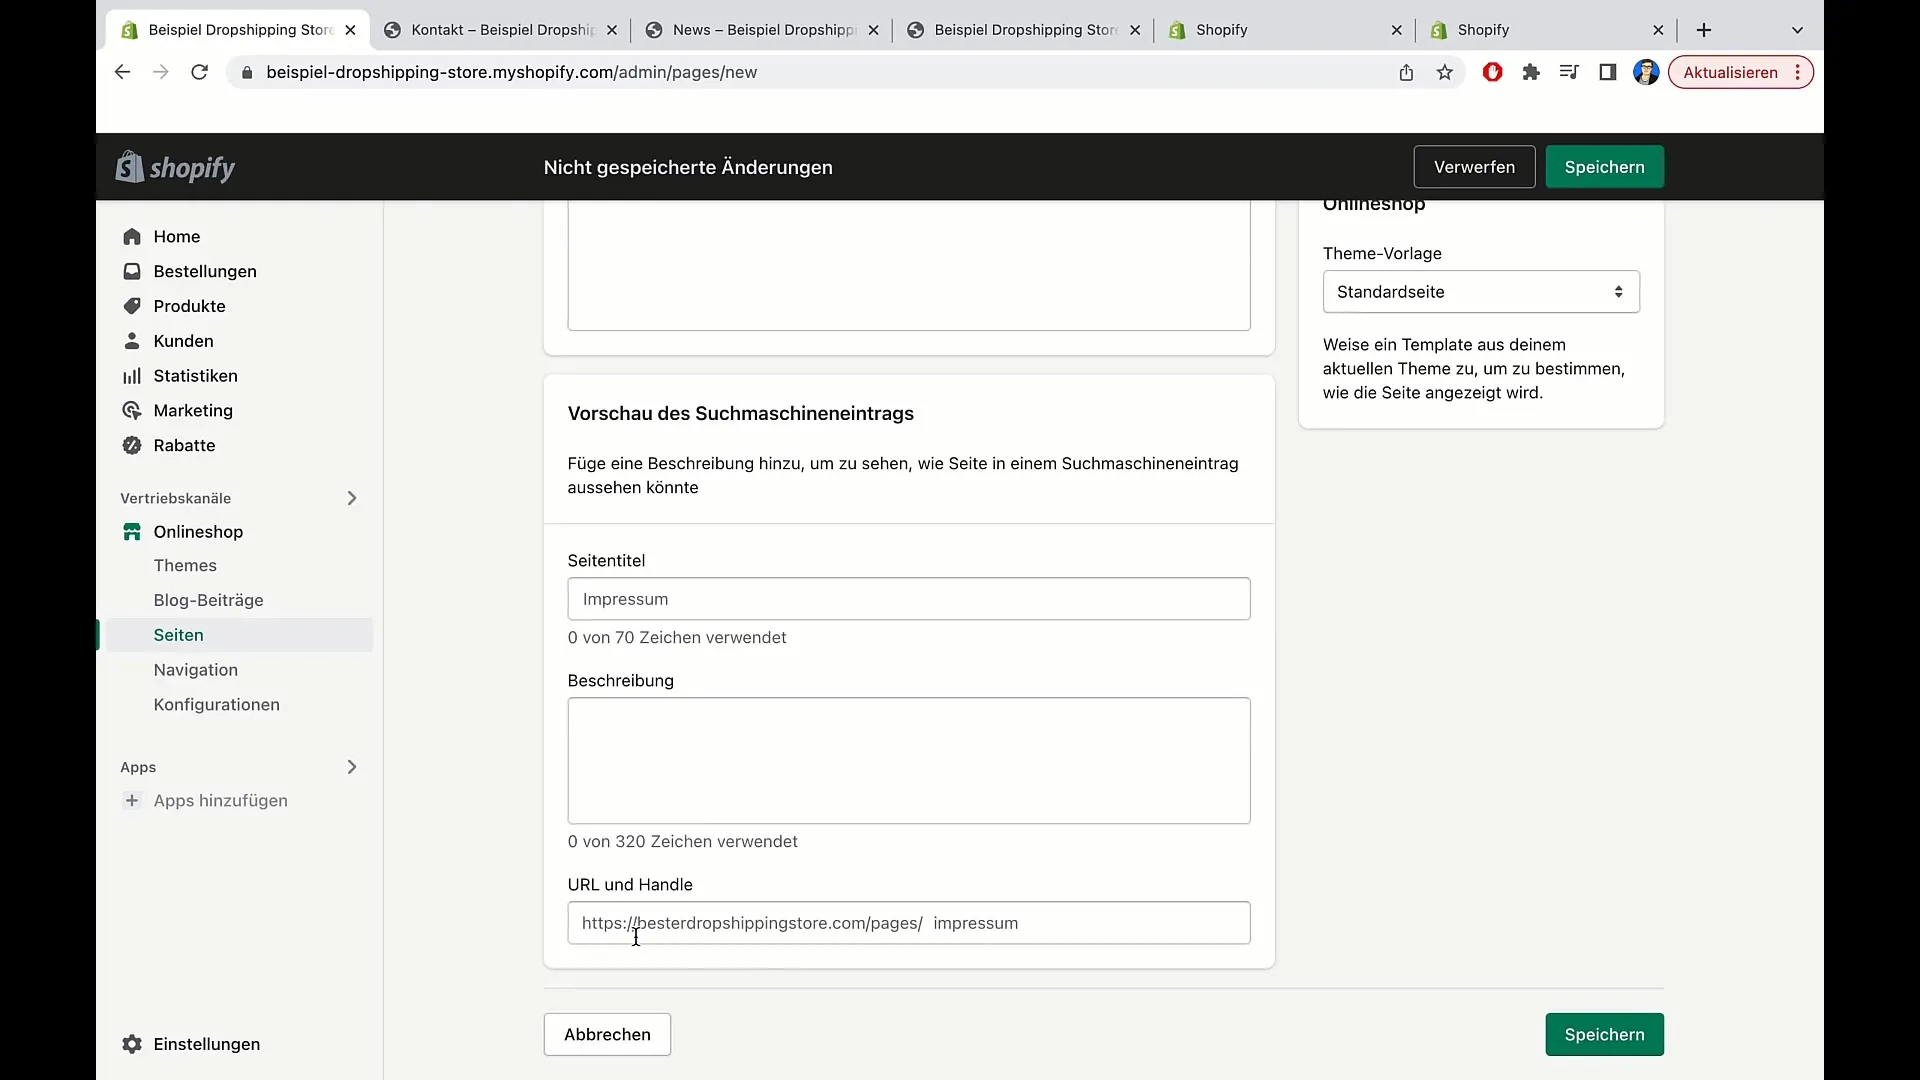
Task: Expand Apps section in sidebar
Action: pyautogui.click(x=352, y=766)
